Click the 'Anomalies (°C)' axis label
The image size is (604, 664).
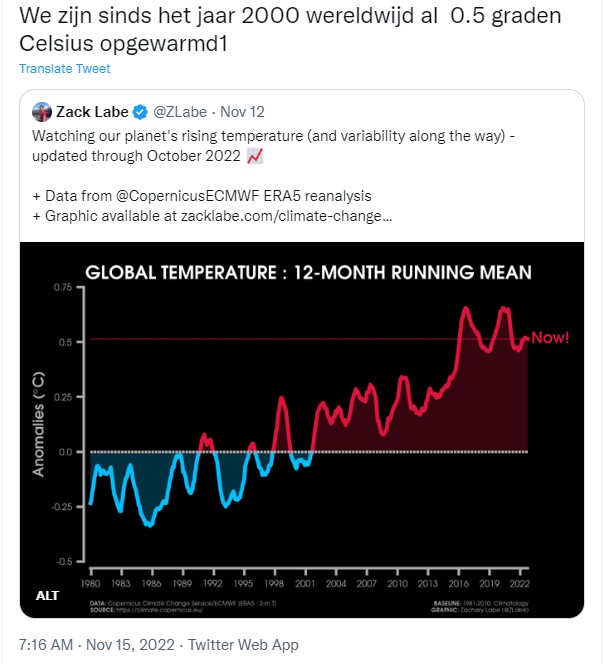tap(39, 420)
